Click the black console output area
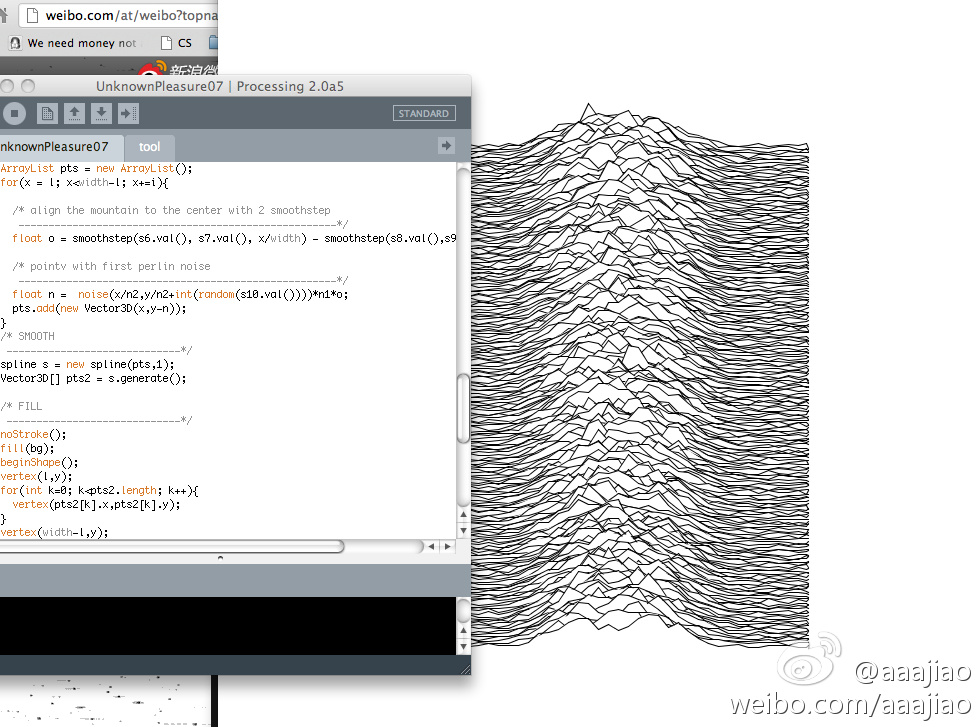Image resolution: width=978 pixels, height=727 pixels. [x=228, y=626]
